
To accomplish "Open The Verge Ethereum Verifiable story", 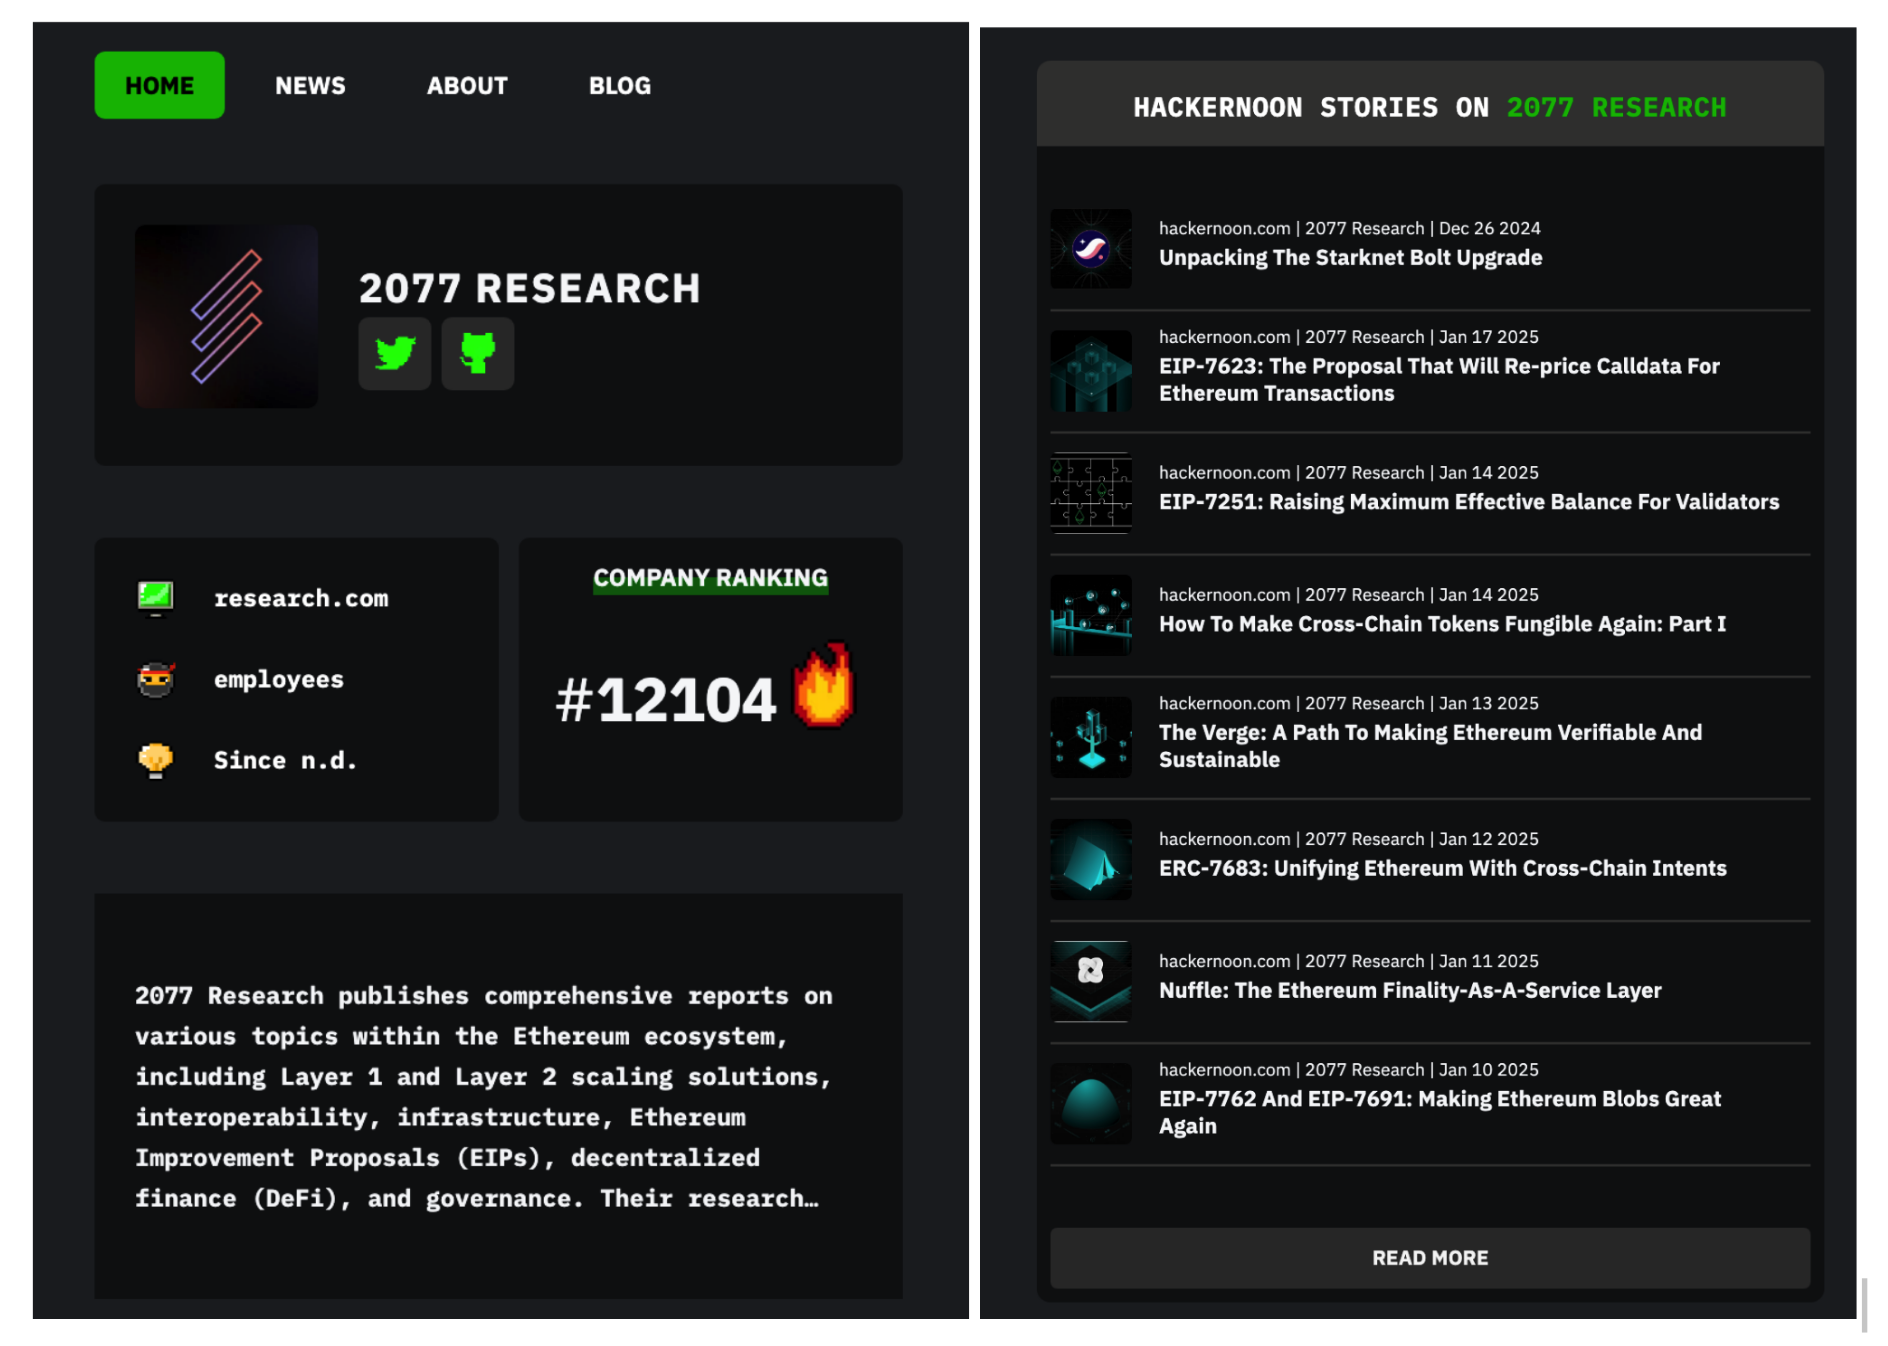I will (1430, 745).
